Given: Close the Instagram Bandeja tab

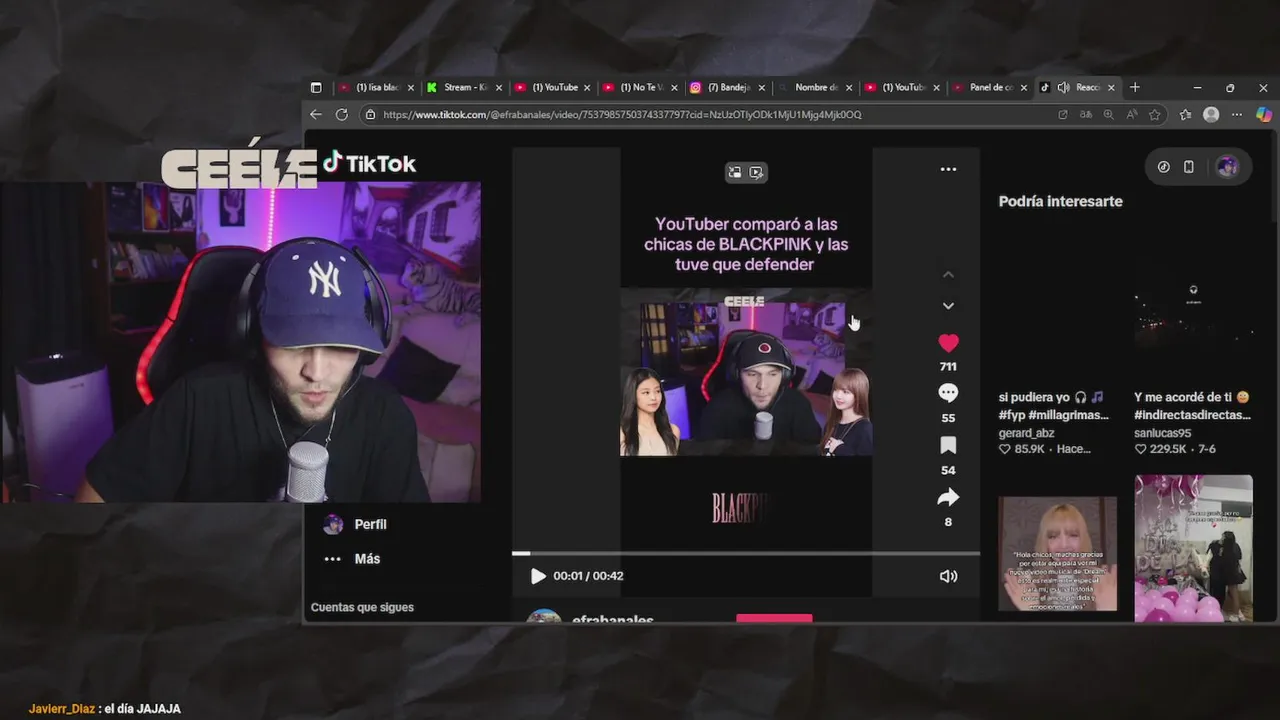Looking at the screenshot, I should 762,87.
